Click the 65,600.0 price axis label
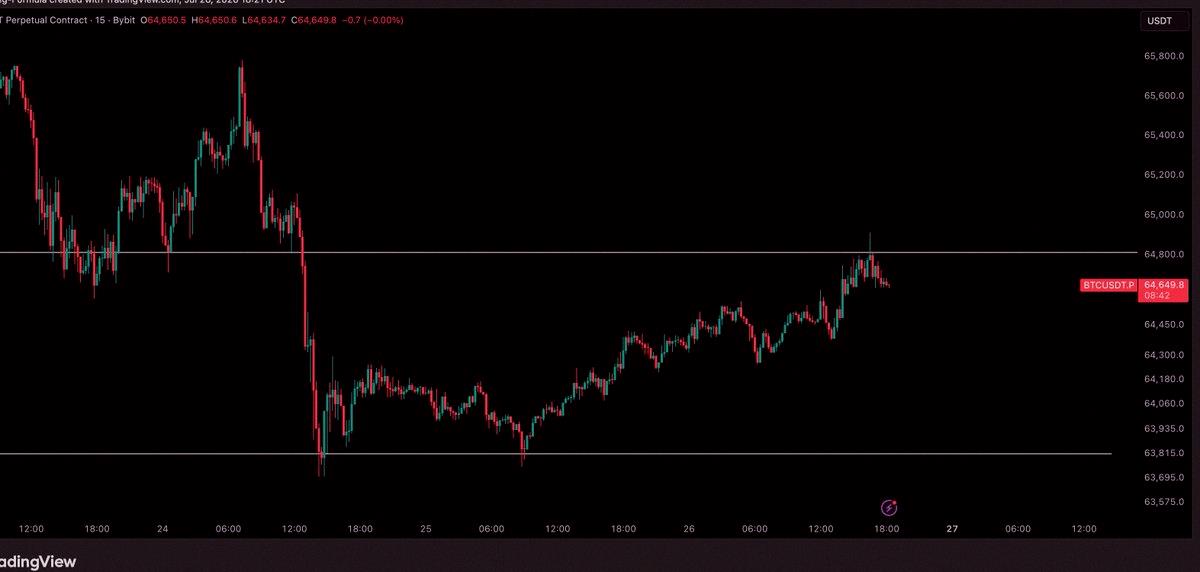The height and width of the screenshot is (572, 1200). pos(1163,96)
